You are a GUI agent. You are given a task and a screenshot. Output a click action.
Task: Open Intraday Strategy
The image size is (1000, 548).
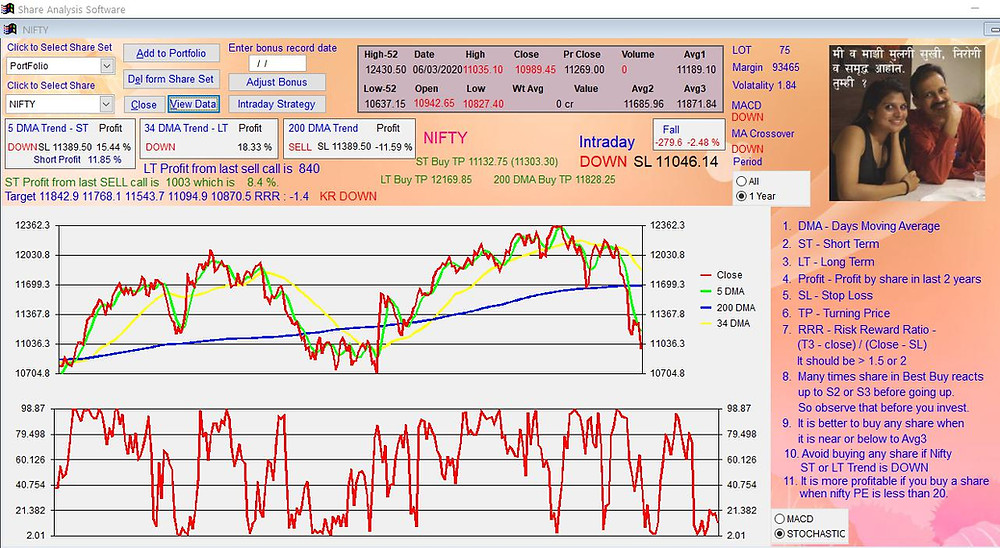click(x=277, y=104)
